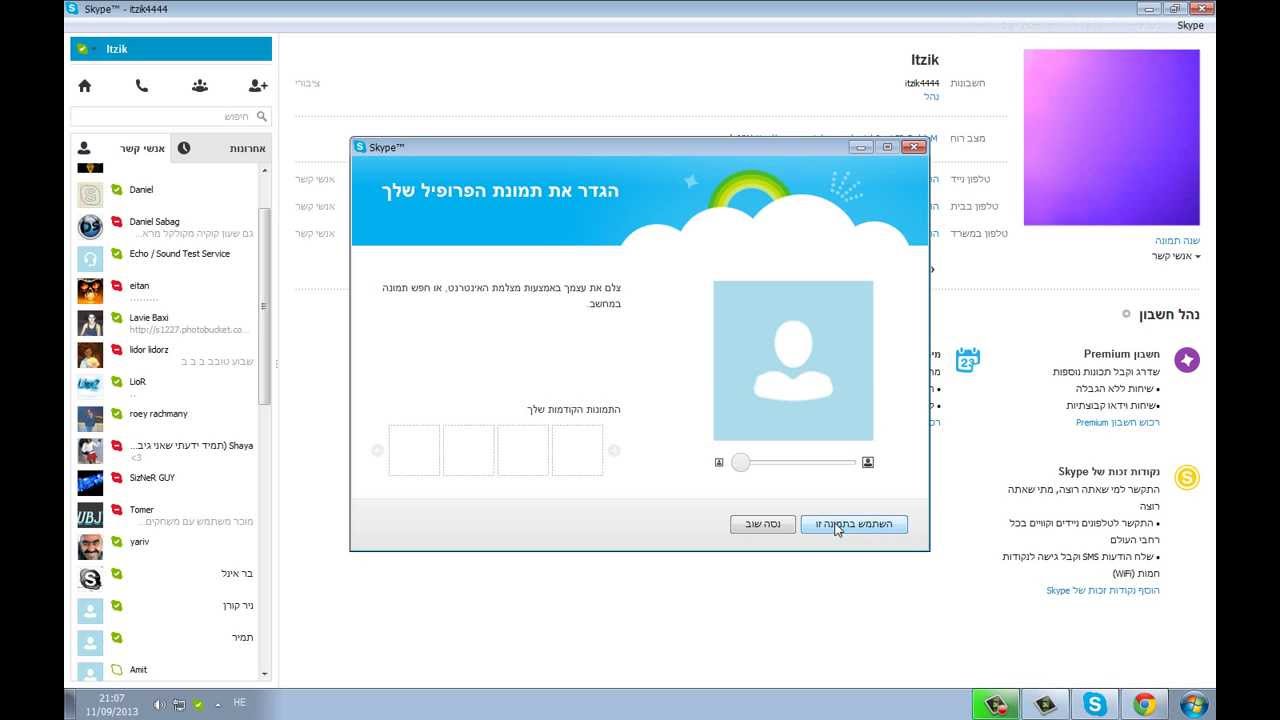Click yariv's contact avatar
The width and height of the screenshot is (1280, 720).
point(90,547)
